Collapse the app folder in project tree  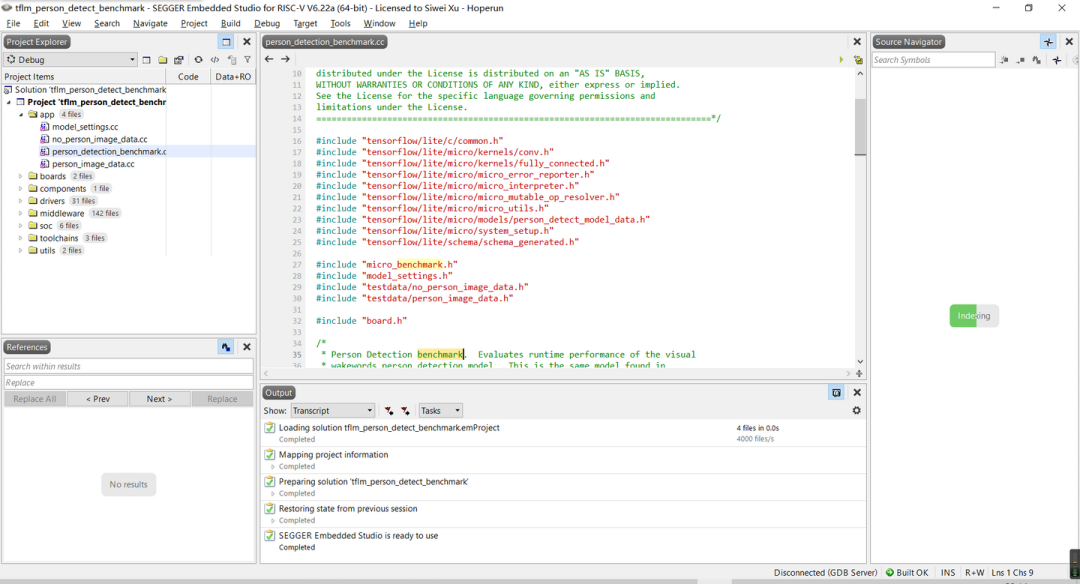pyautogui.click(x=21, y=114)
